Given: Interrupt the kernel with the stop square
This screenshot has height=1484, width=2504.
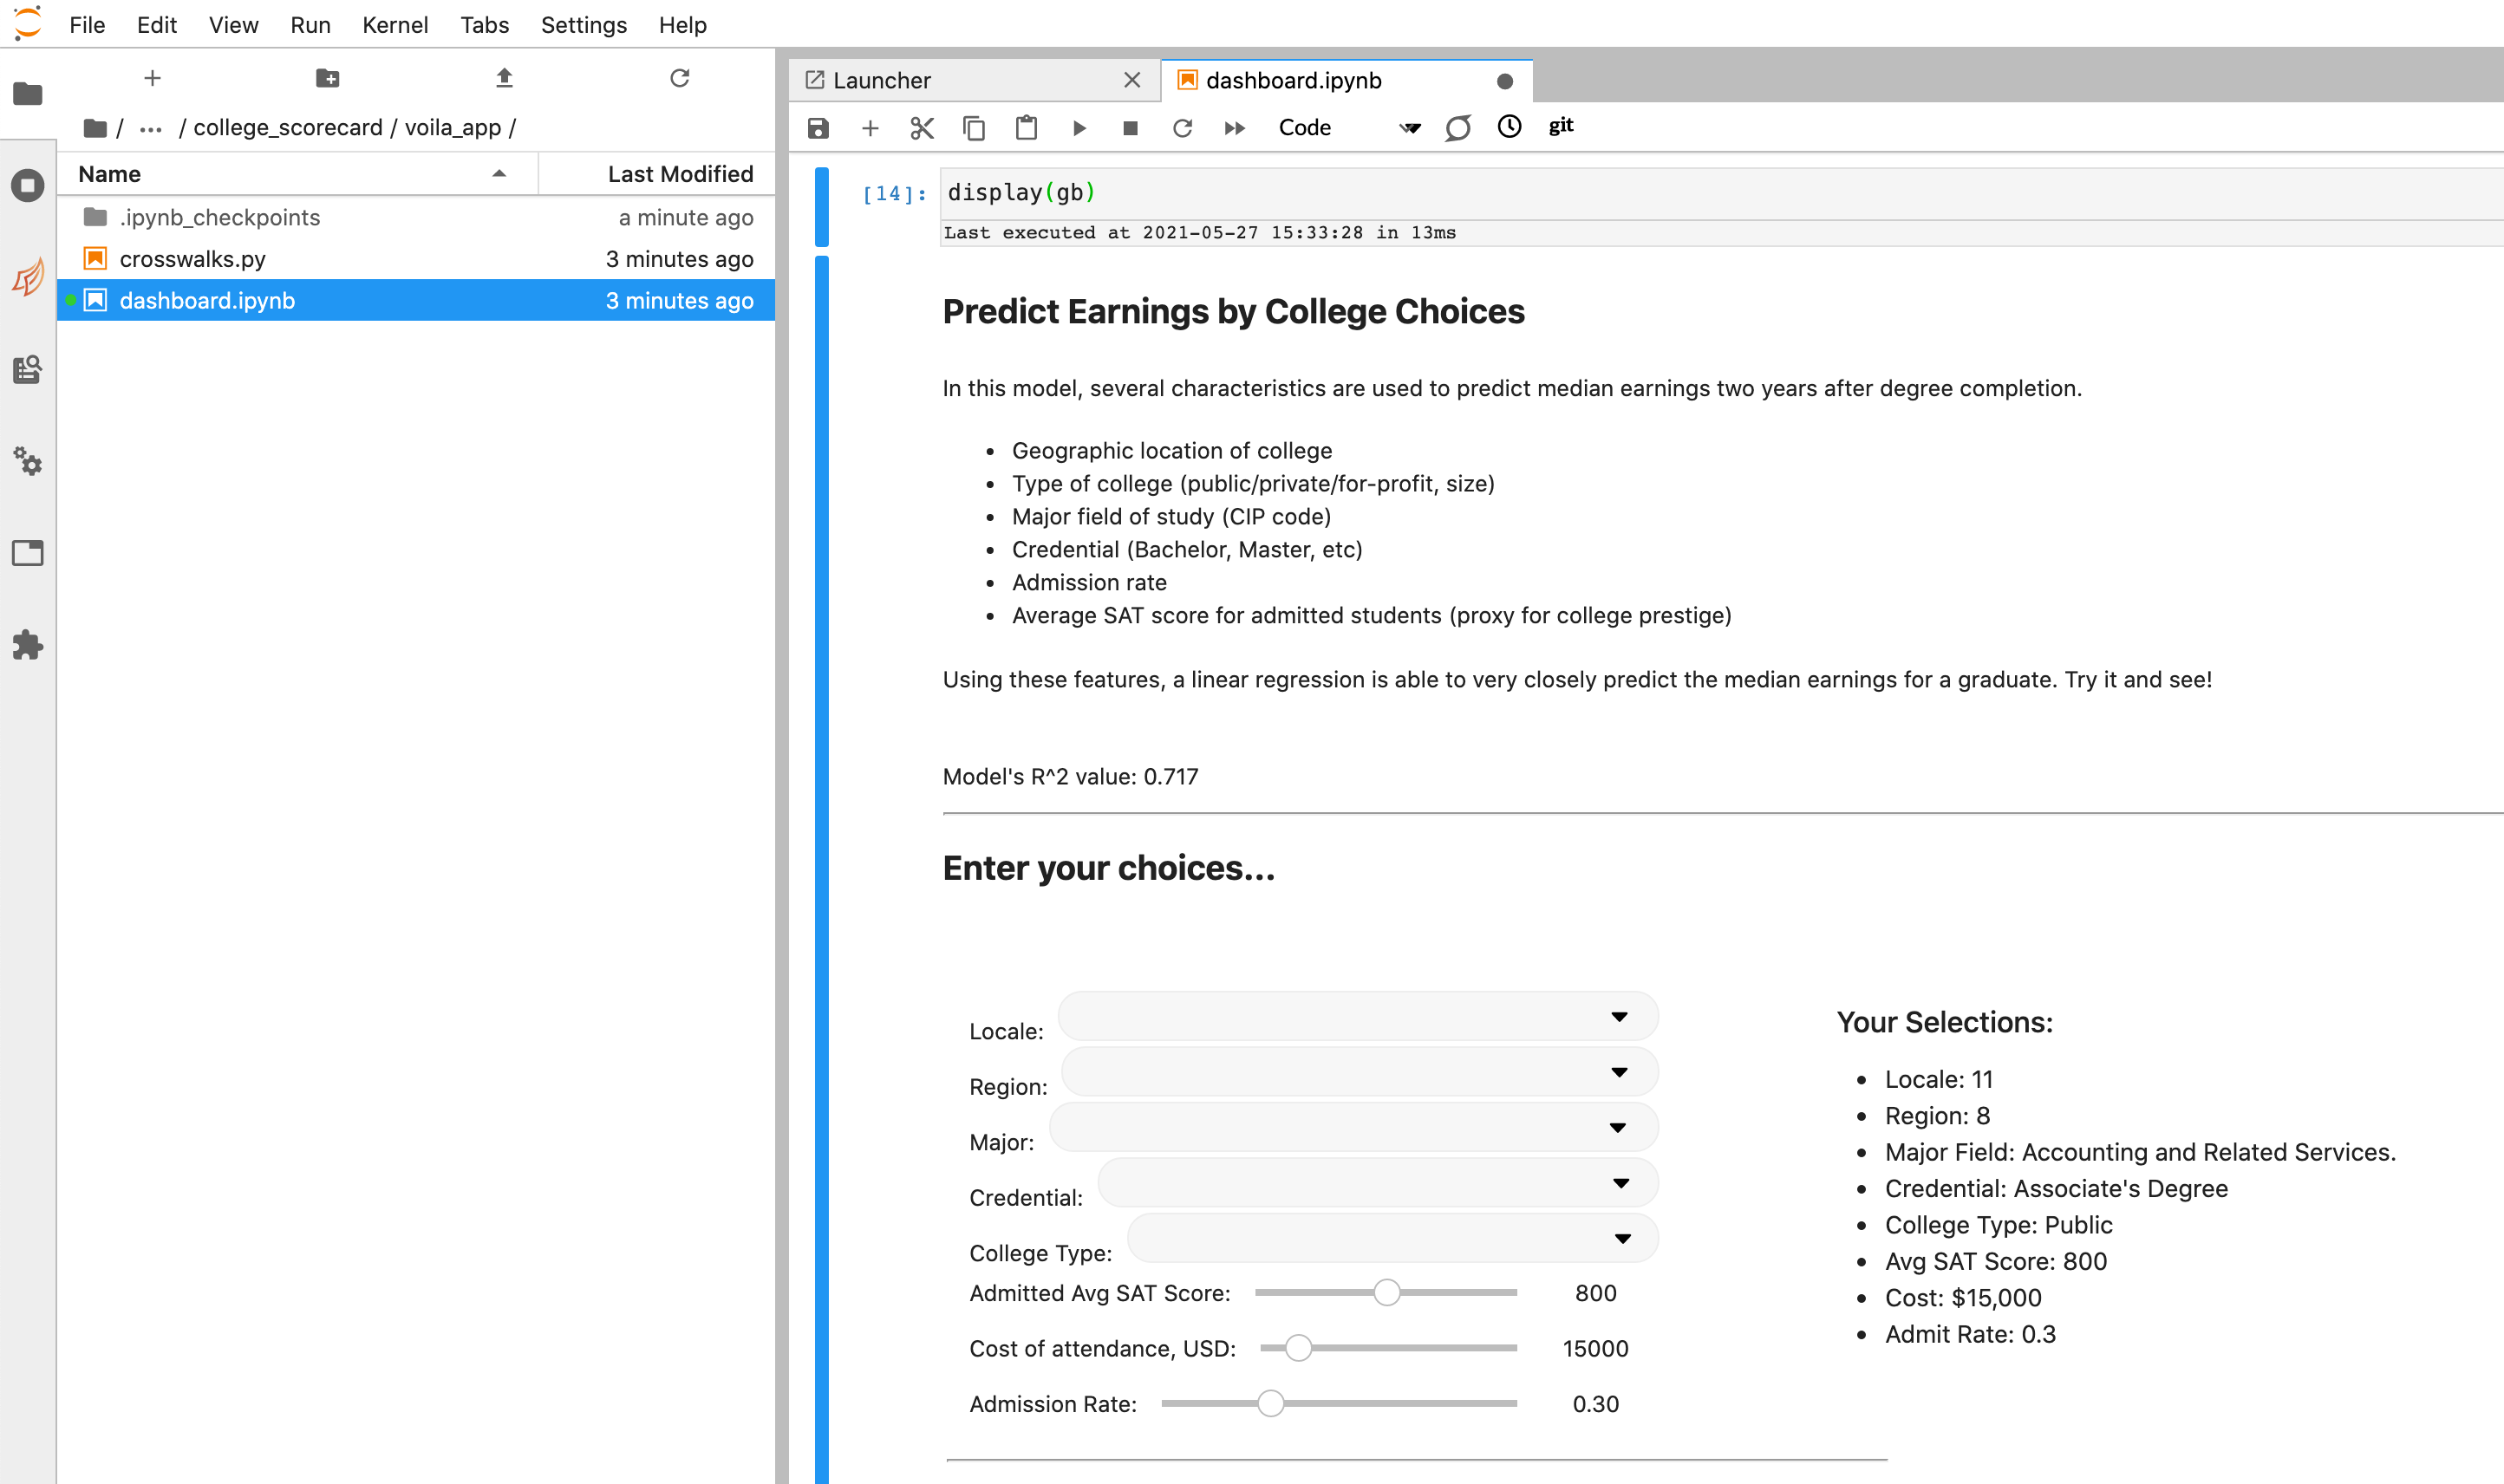Looking at the screenshot, I should coord(1130,128).
